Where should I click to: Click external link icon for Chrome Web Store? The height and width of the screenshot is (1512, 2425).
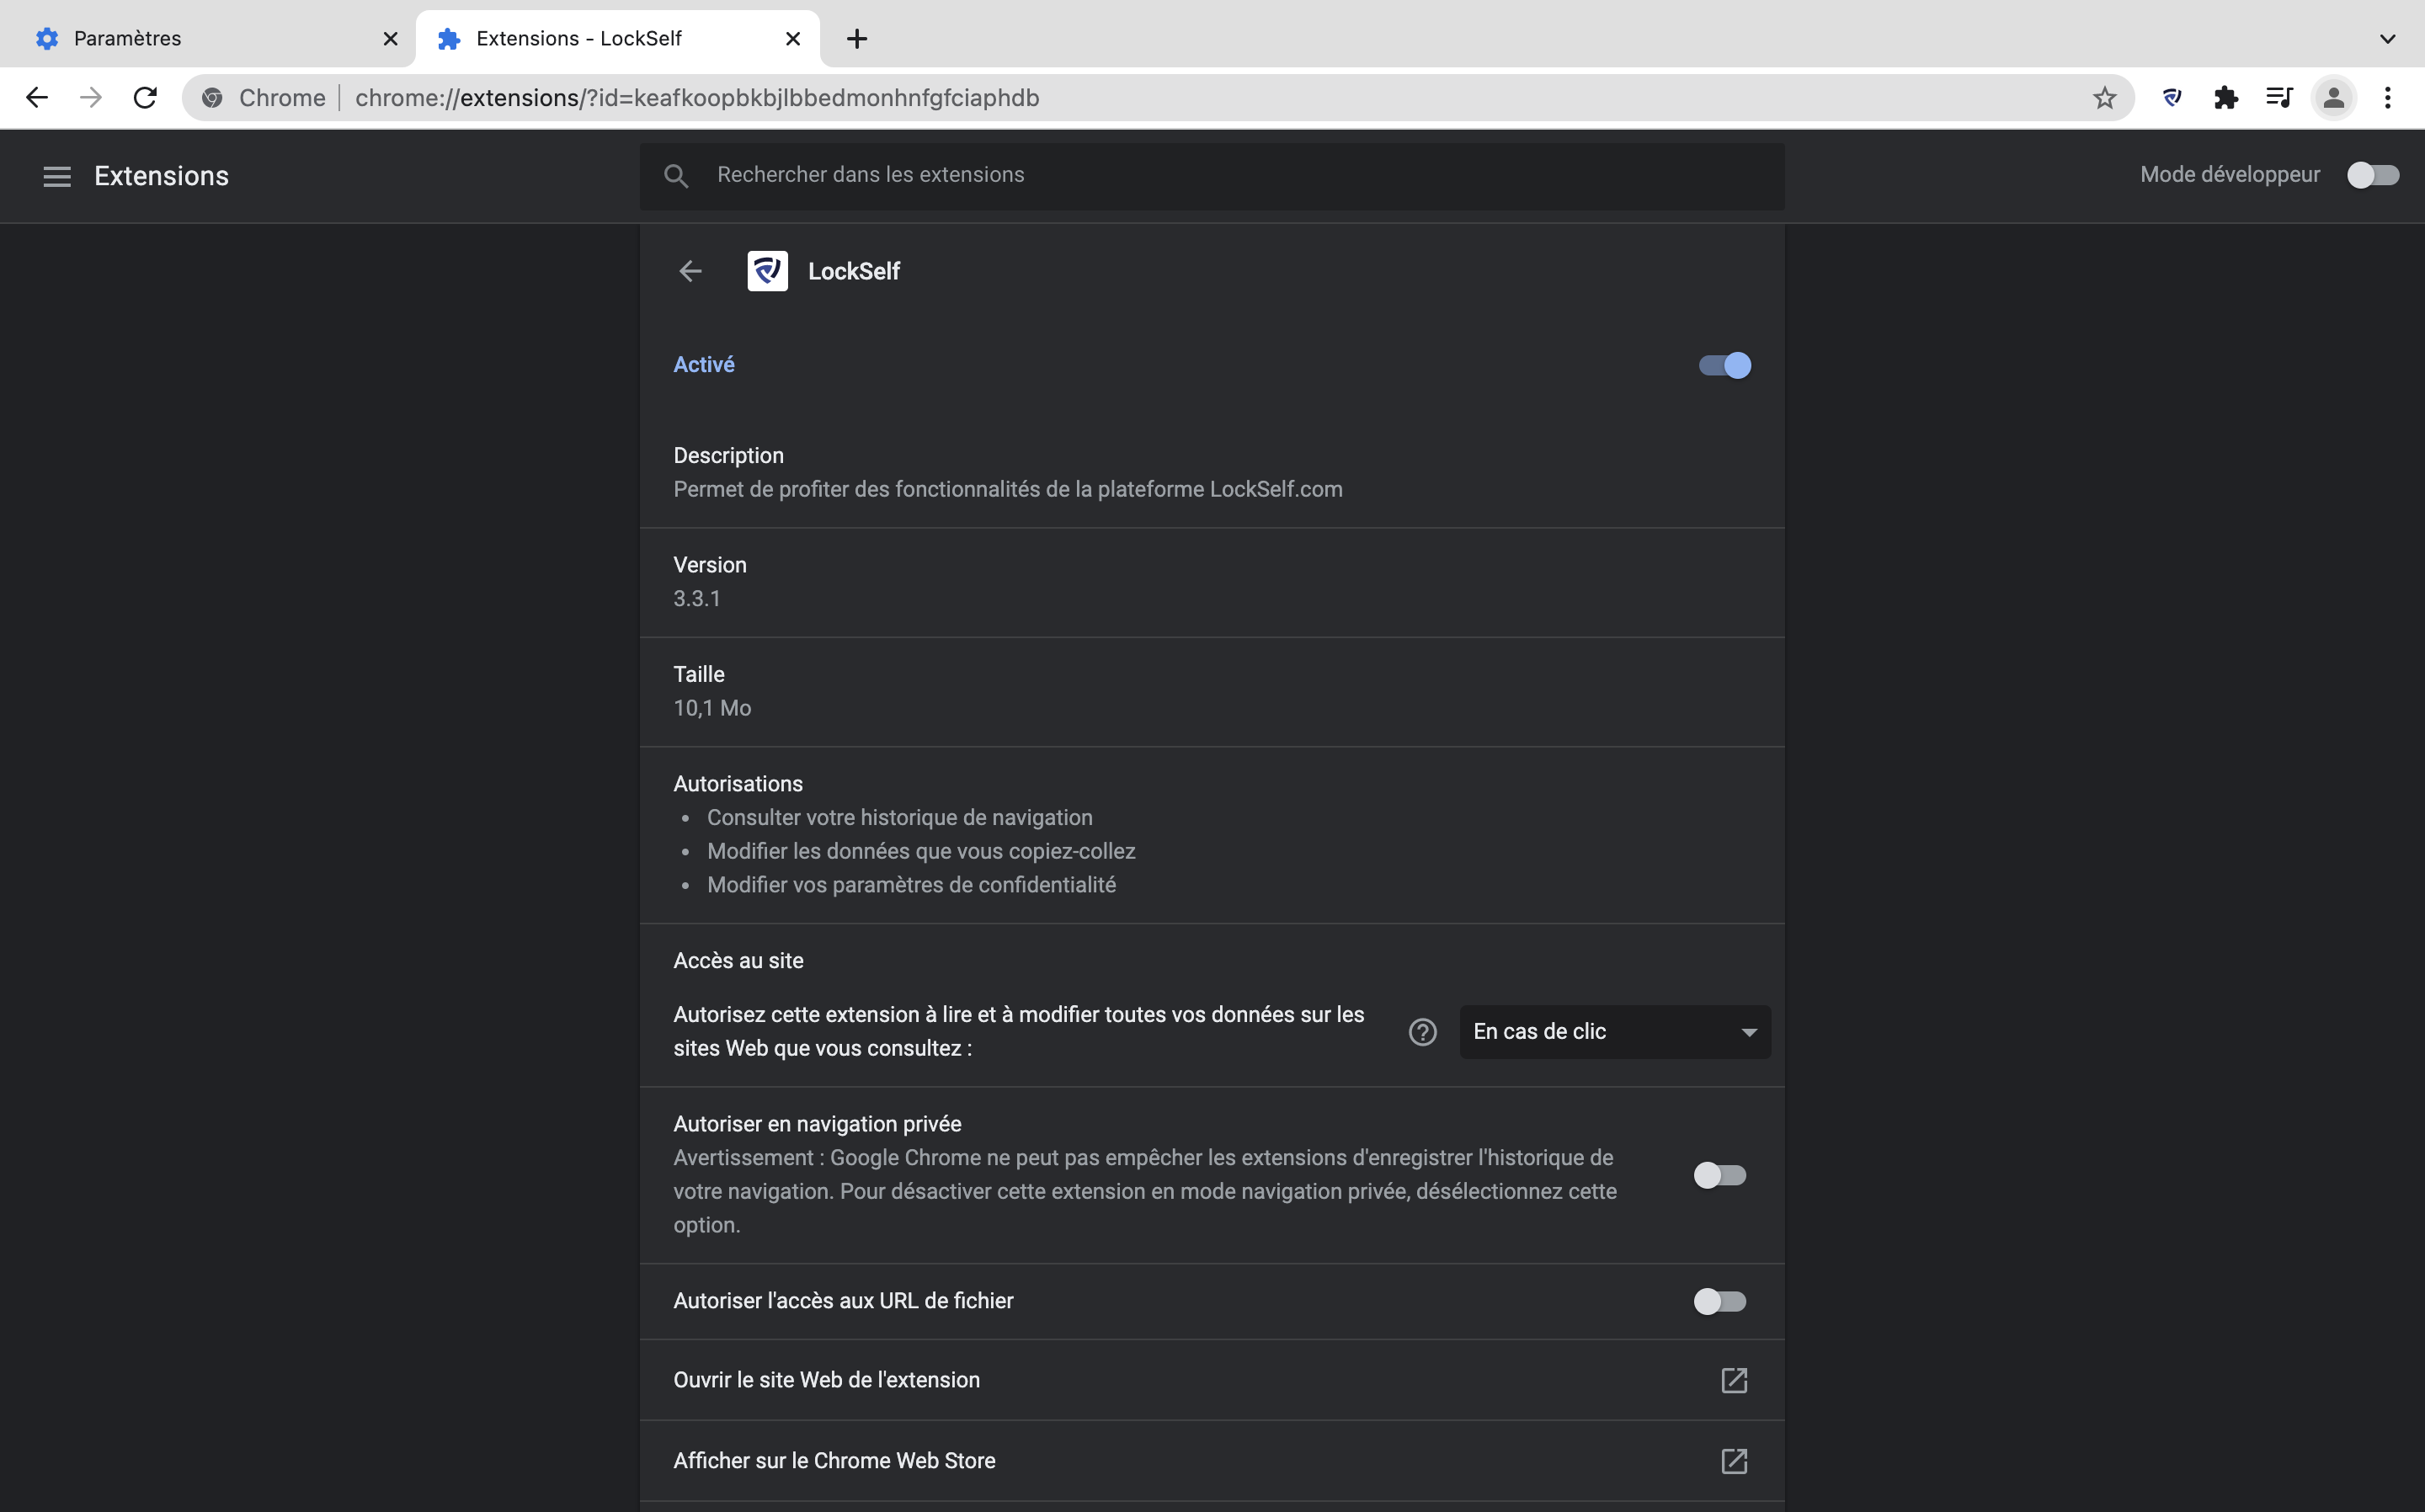pyautogui.click(x=1734, y=1461)
